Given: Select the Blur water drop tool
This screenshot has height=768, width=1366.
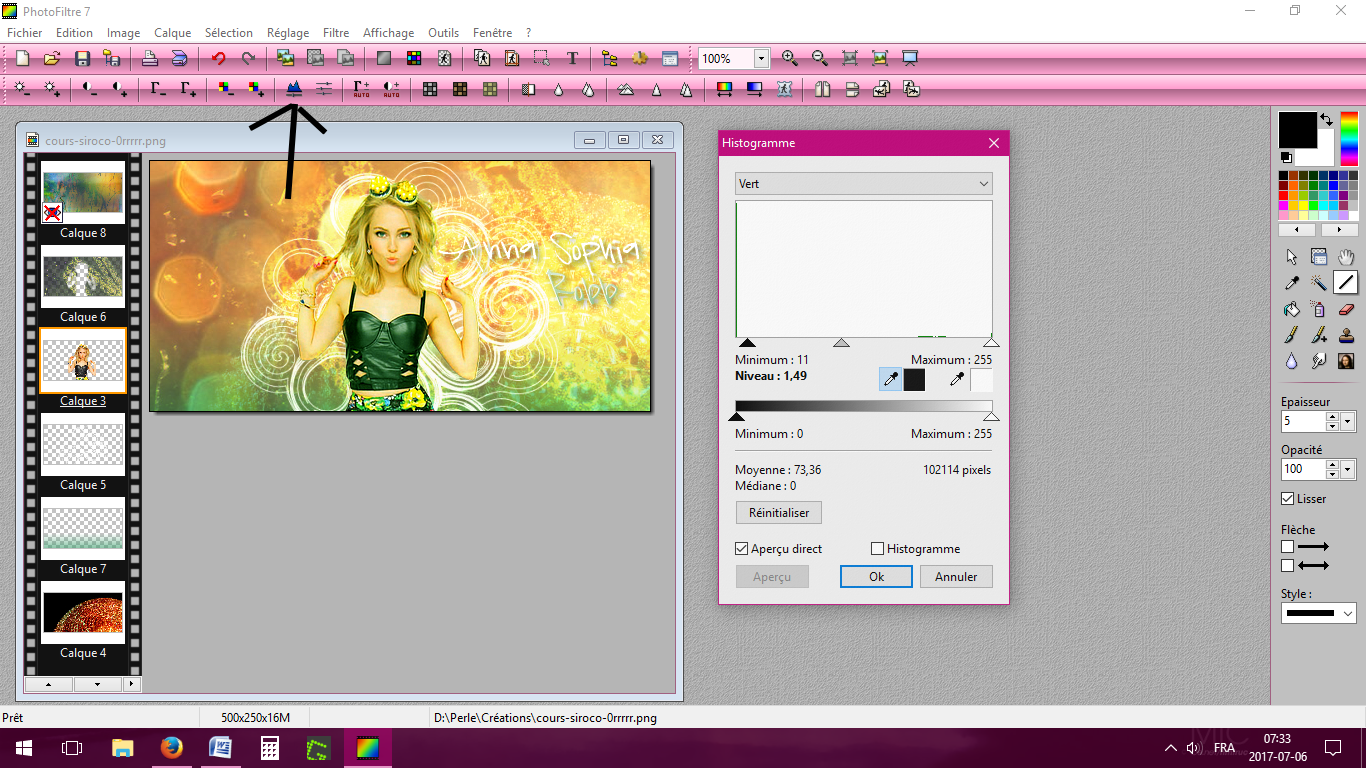Looking at the screenshot, I should coord(1292,361).
